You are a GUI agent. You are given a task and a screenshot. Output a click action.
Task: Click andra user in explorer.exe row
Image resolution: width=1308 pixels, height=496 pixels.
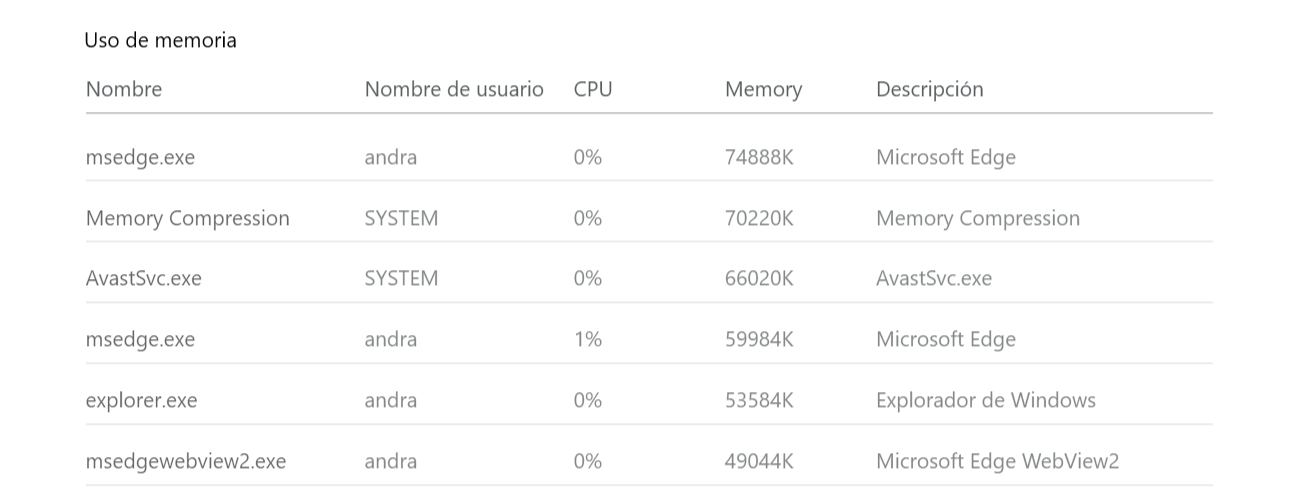(391, 400)
